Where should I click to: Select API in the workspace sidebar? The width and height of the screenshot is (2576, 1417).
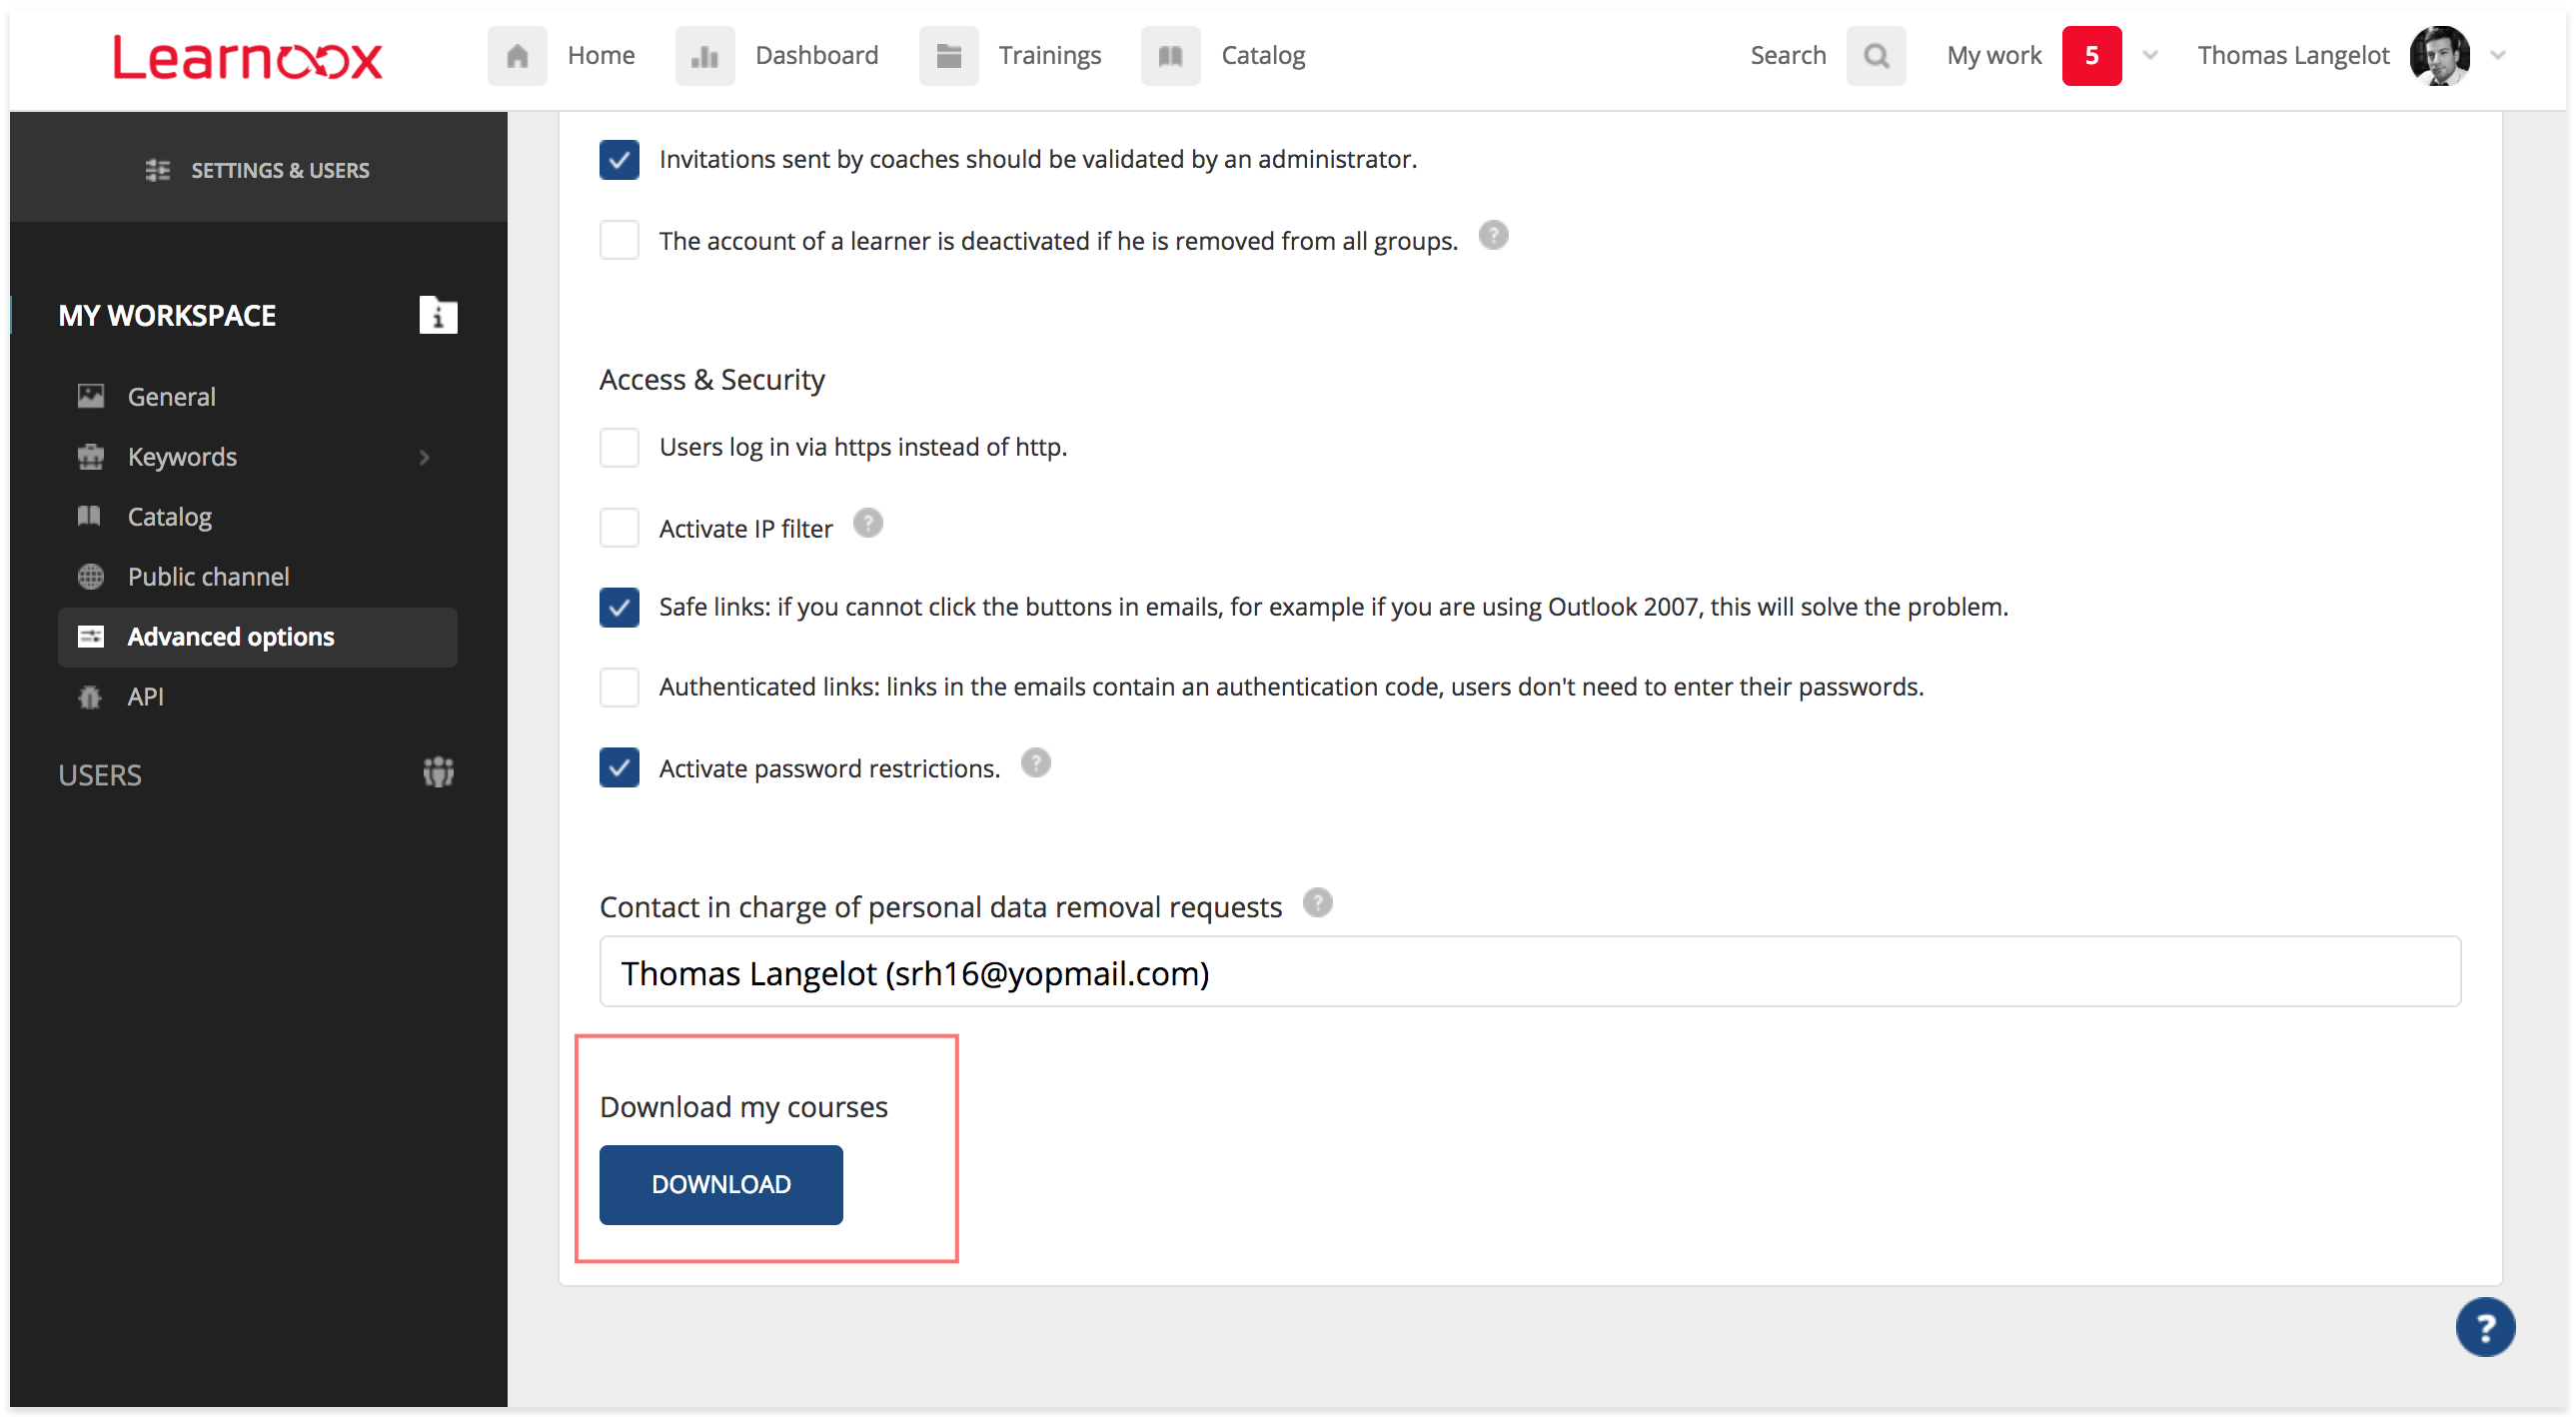145,697
